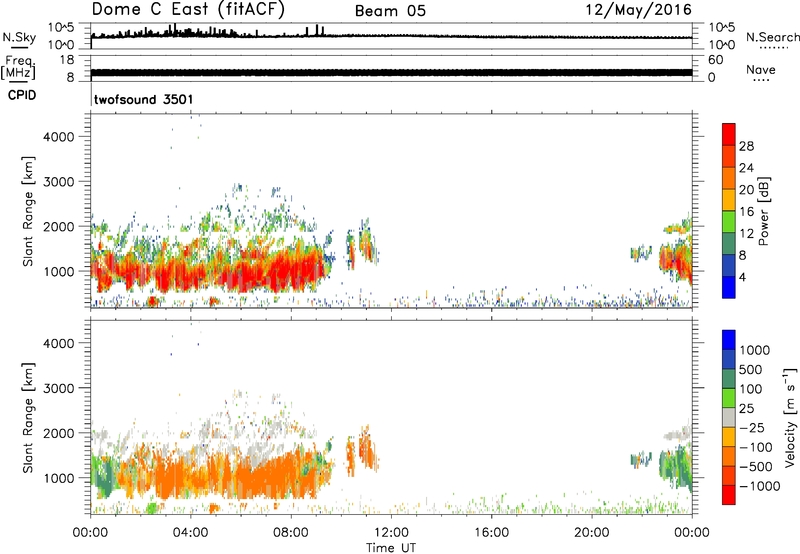Click the 'twofsound 3501' text
The height and width of the screenshot is (554, 800).
click(143, 99)
